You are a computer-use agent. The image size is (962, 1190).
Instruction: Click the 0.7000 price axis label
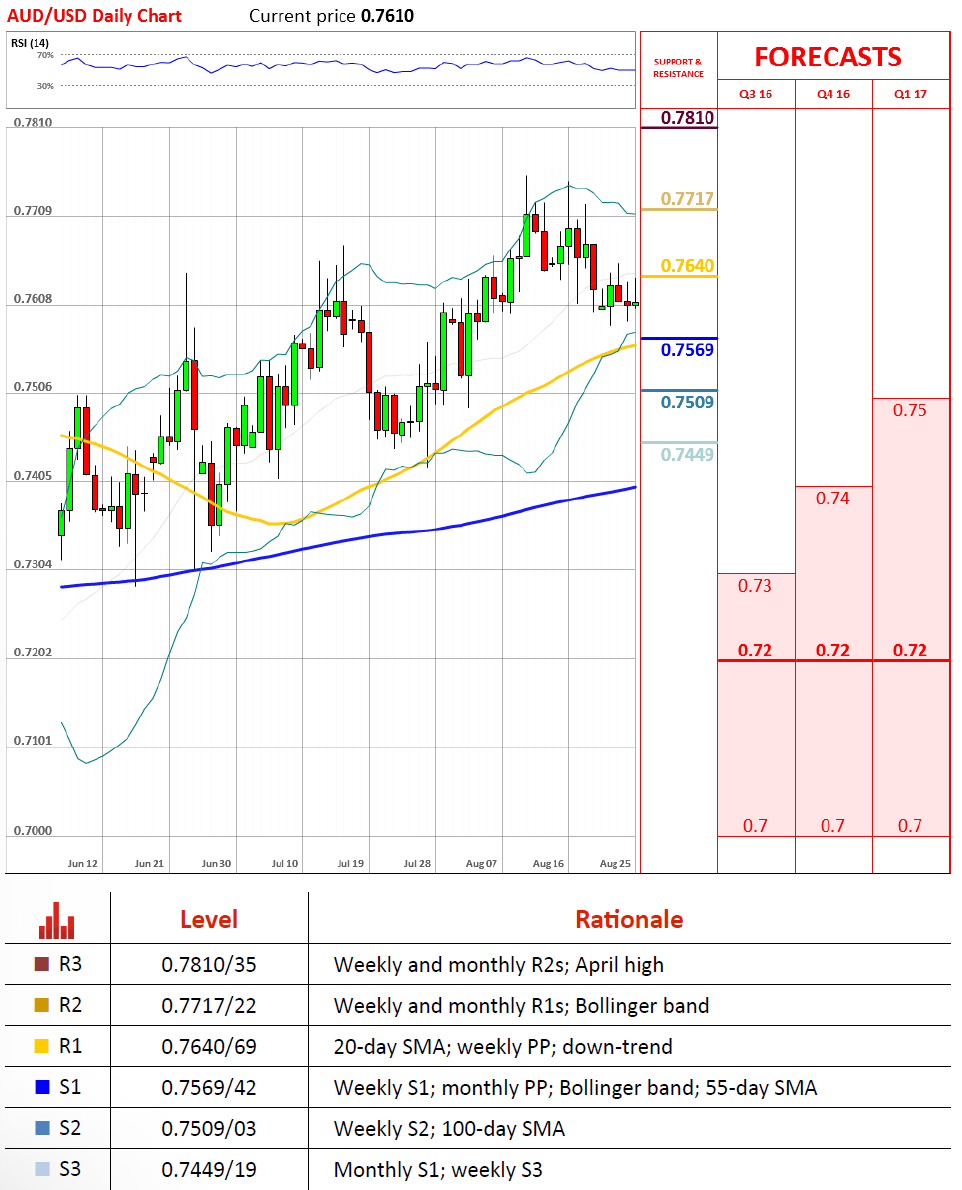(33, 830)
